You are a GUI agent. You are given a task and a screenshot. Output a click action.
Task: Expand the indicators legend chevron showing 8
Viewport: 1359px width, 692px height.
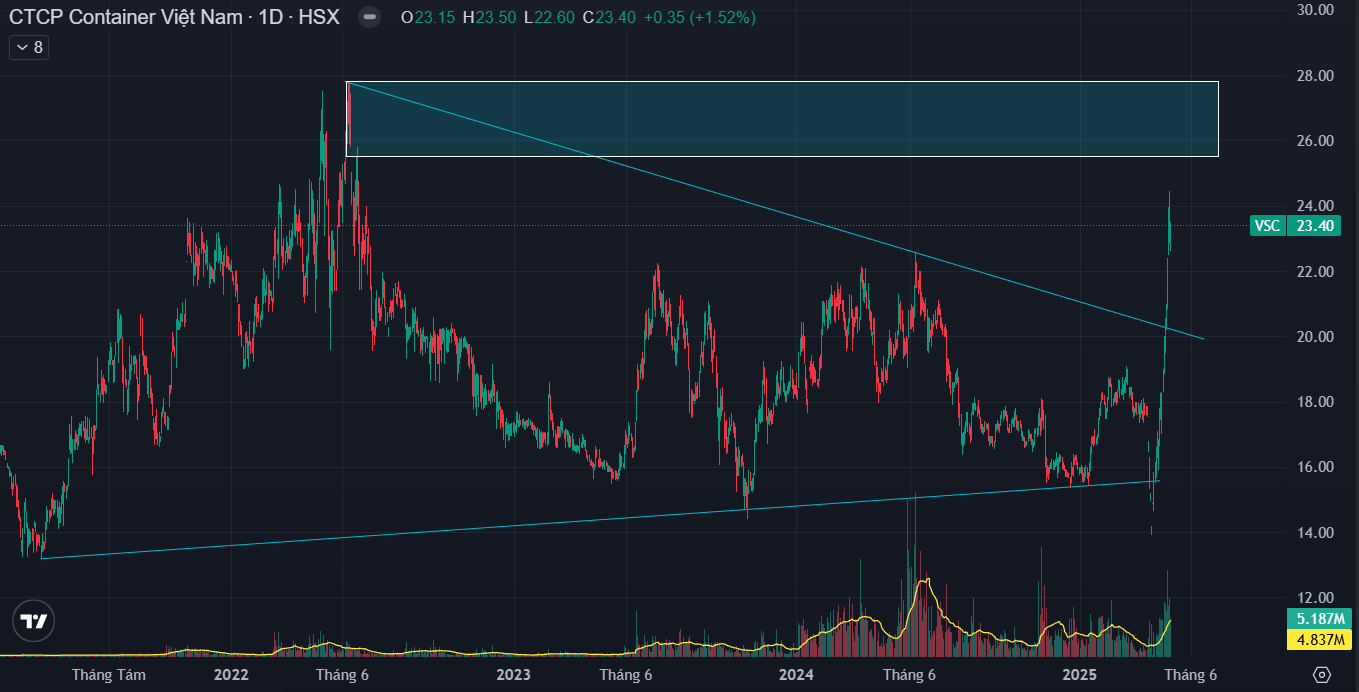(29, 47)
